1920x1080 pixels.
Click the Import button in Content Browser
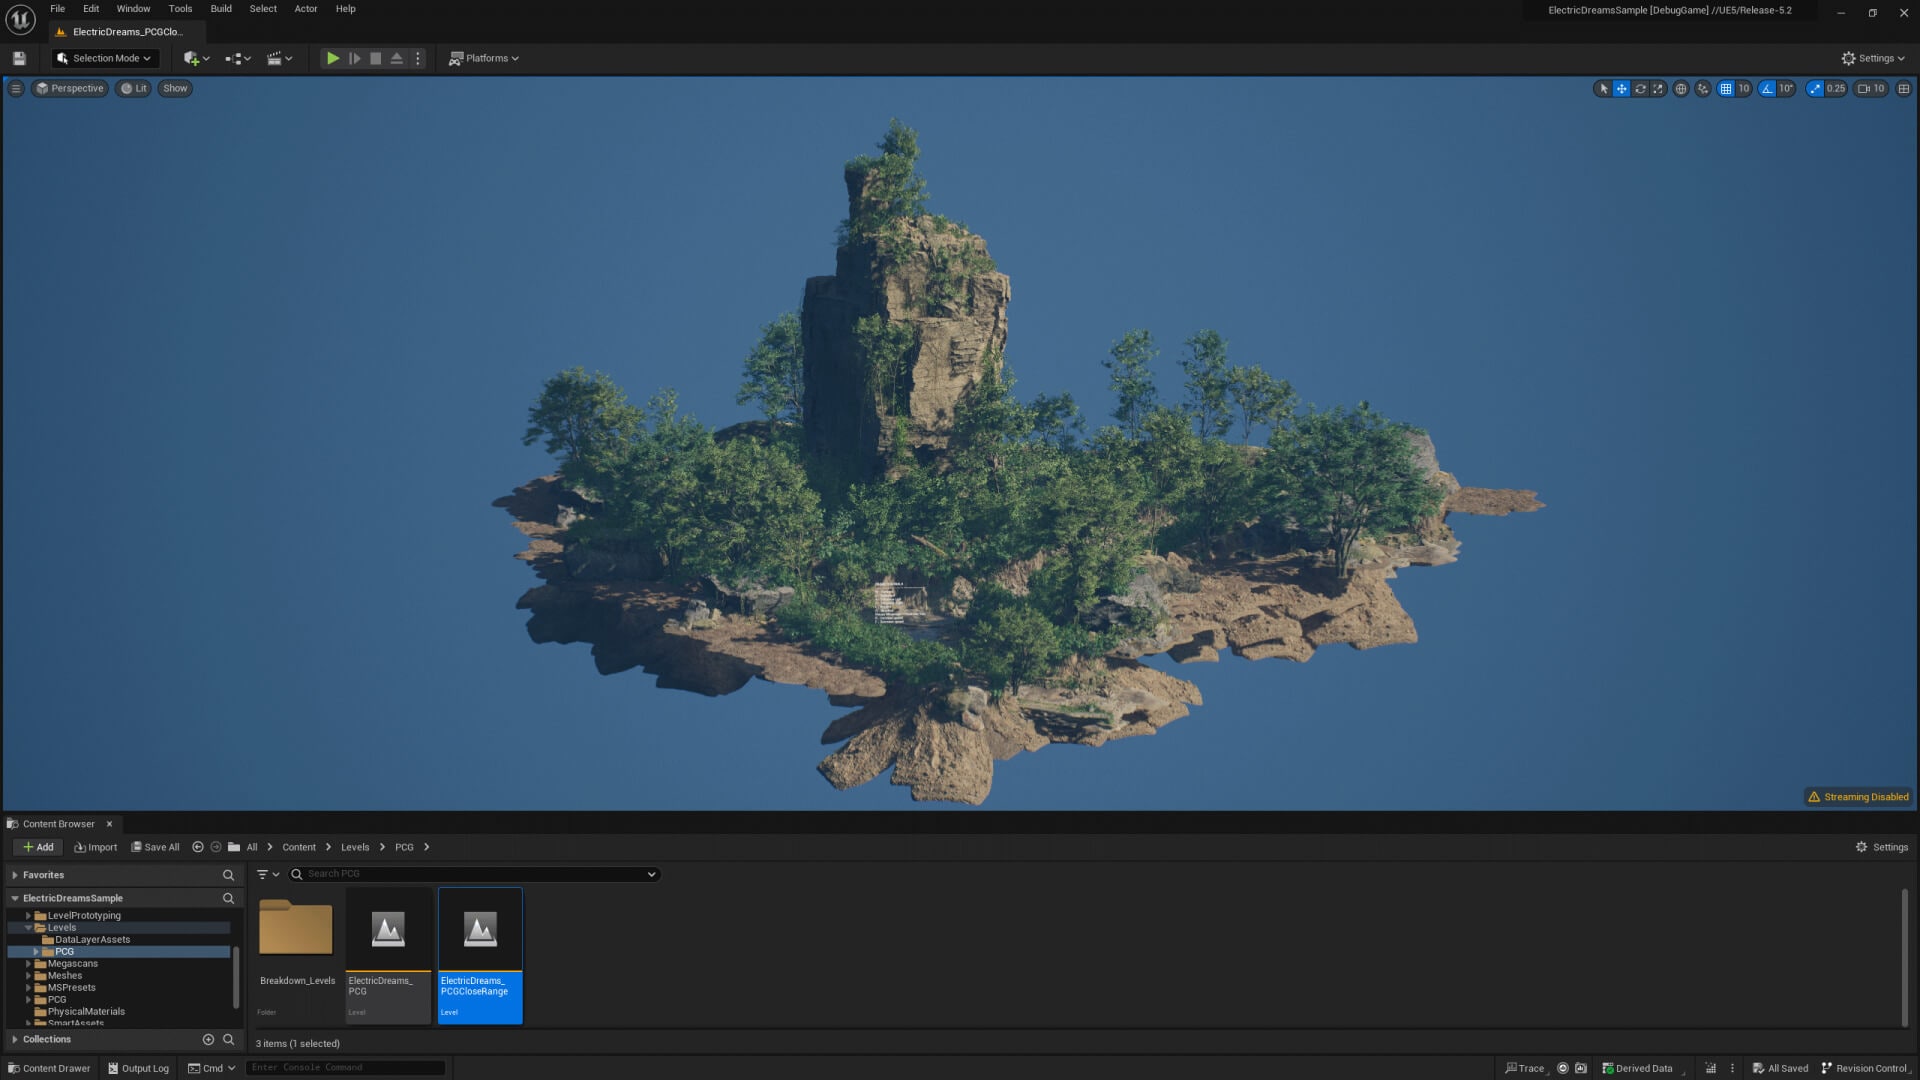click(96, 847)
